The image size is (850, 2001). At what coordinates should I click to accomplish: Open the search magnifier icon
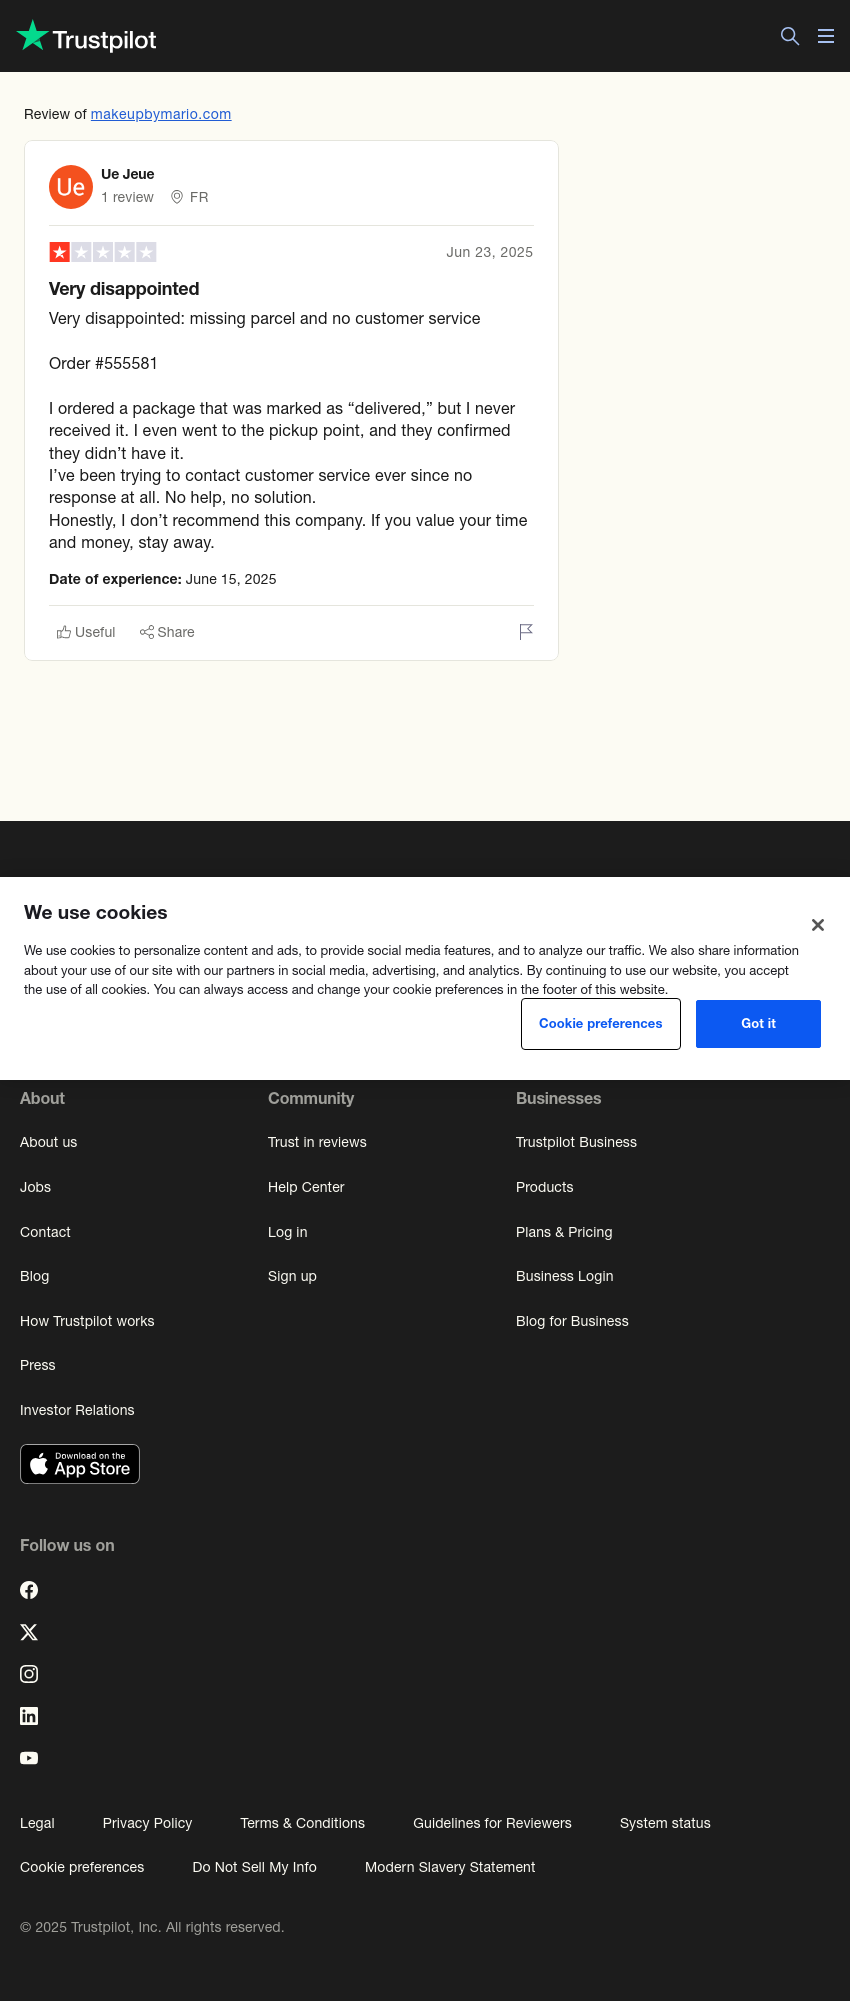coord(790,36)
